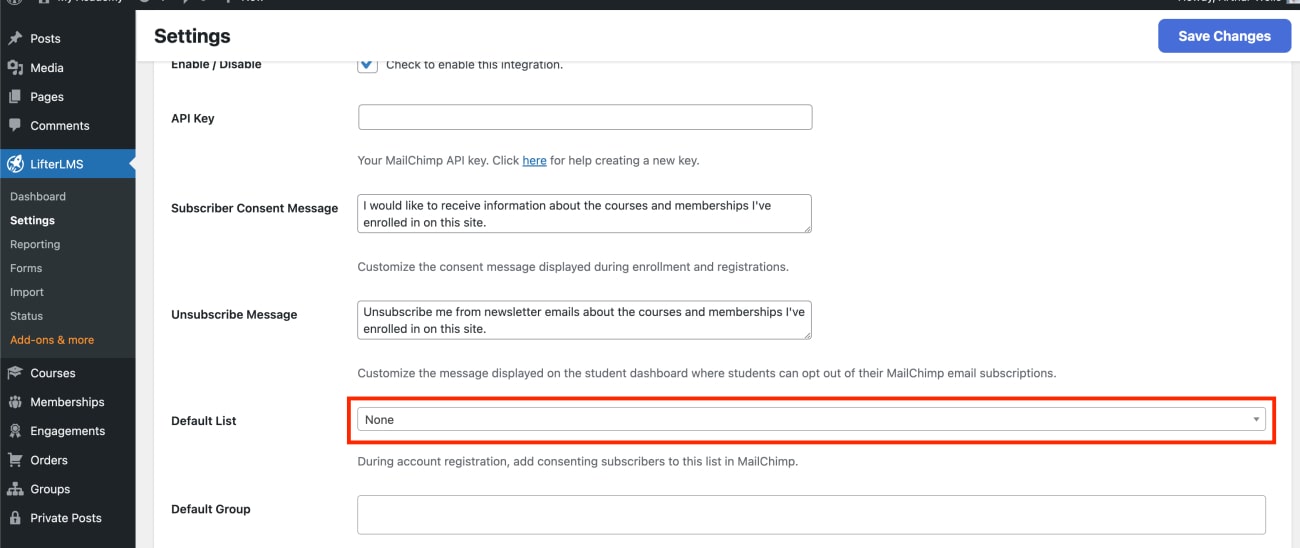
Task: Select the Settings submenu item
Action: pos(32,221)
